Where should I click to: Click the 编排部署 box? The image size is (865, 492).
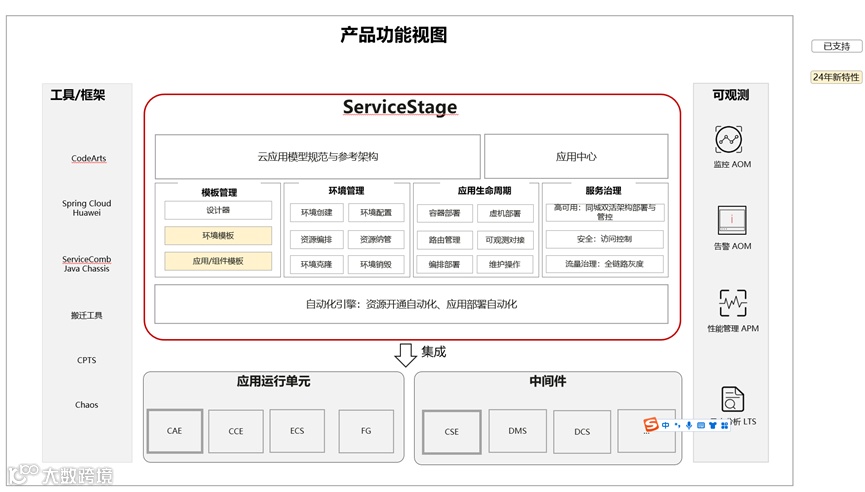[x=445, y=264]
